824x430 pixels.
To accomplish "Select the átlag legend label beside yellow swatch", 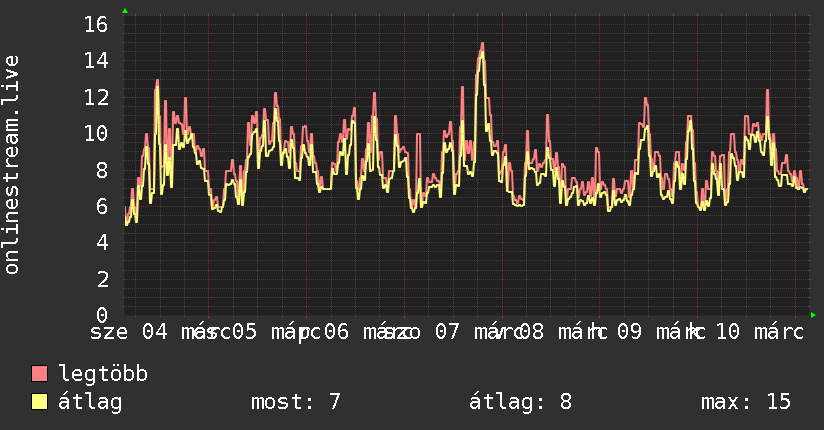I will point(90,402).
